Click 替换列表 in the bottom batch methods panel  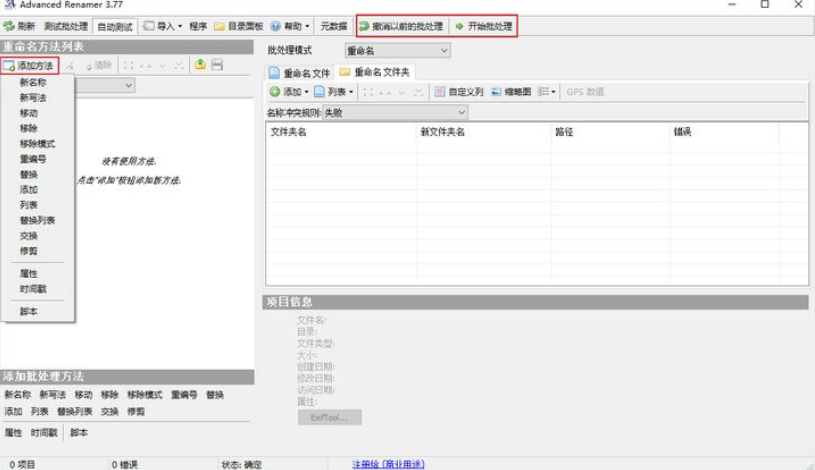[x=74, y=412]
